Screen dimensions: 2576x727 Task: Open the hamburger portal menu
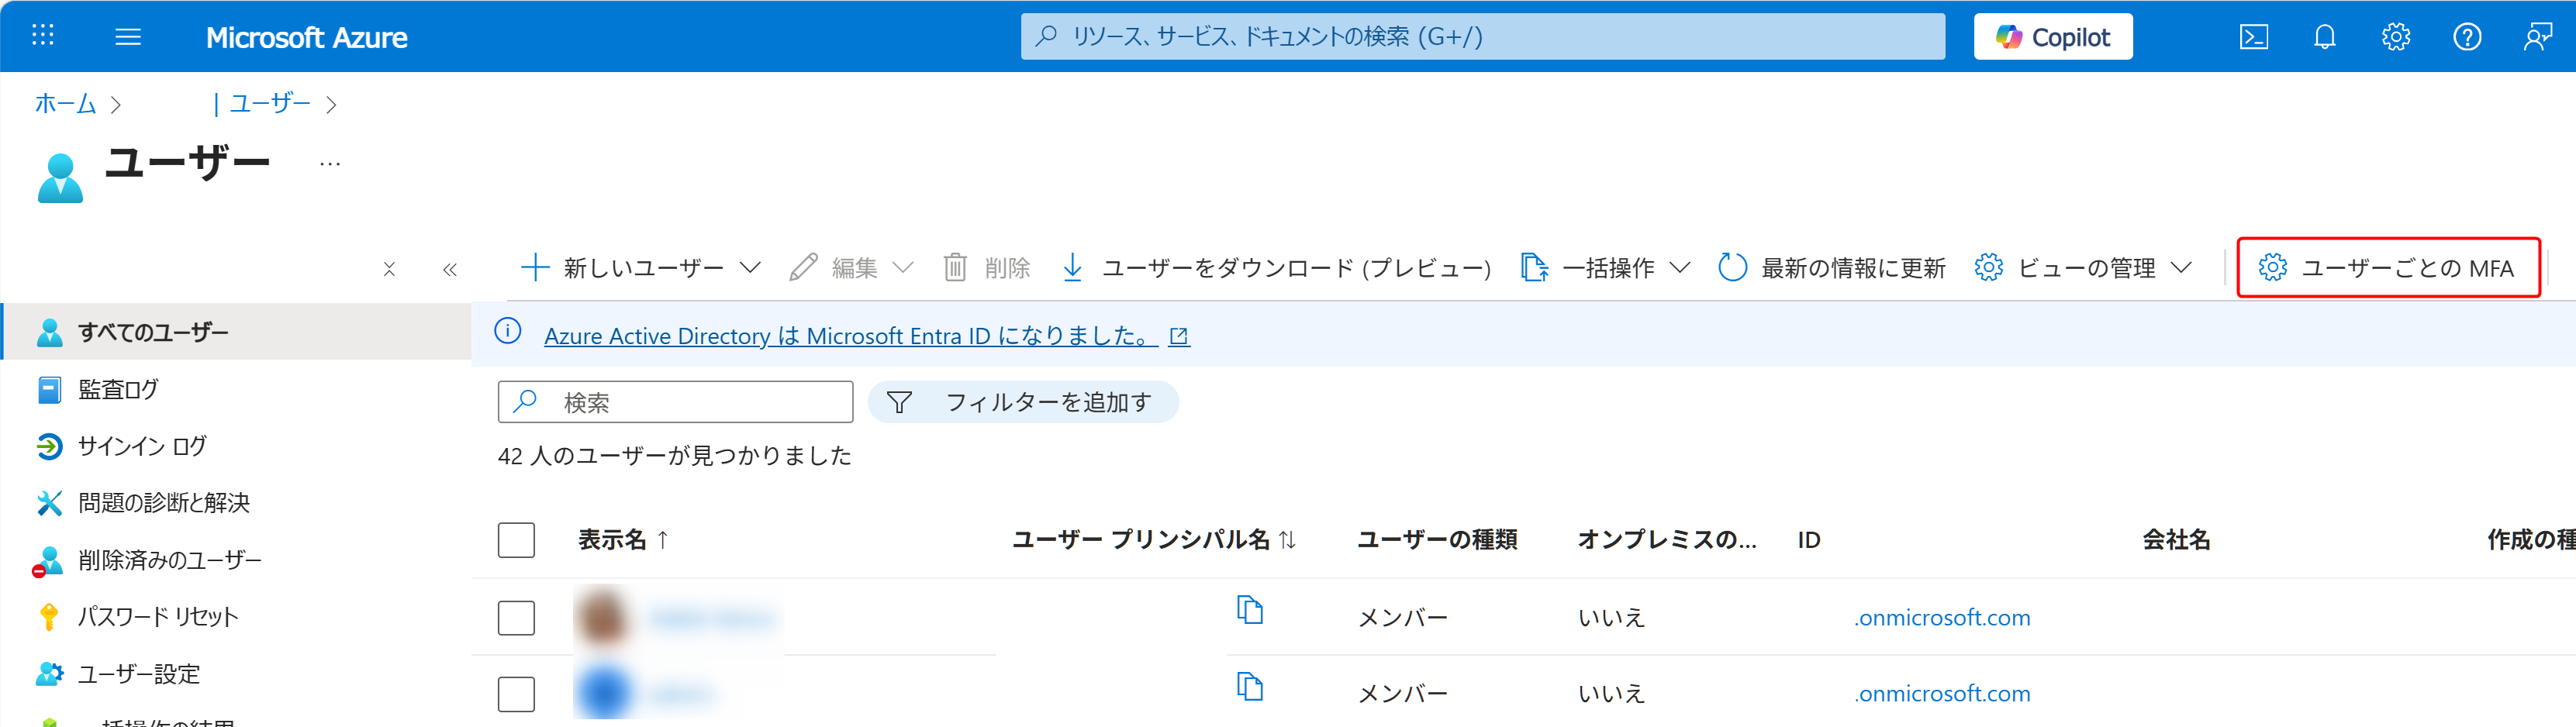point(128,37)
